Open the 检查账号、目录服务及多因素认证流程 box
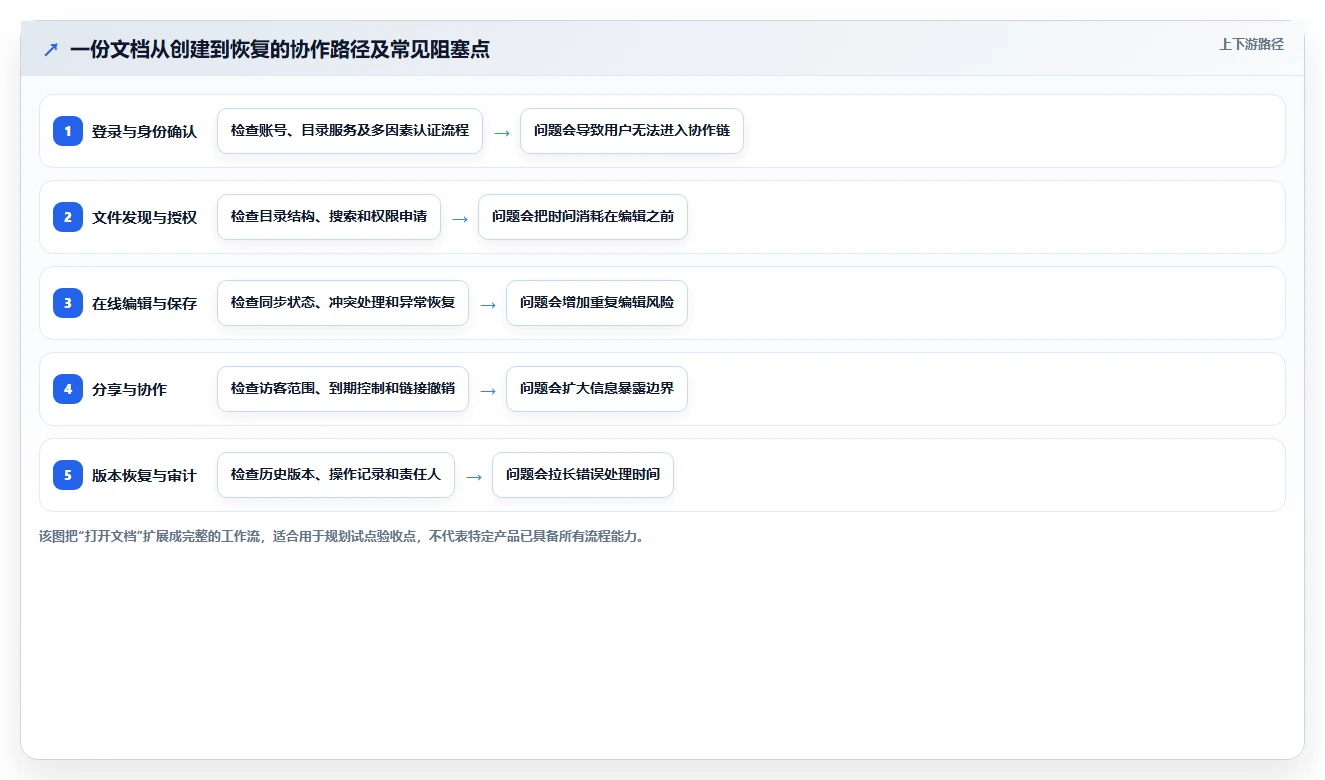The image size is (1325, 780). pos(350,131)
